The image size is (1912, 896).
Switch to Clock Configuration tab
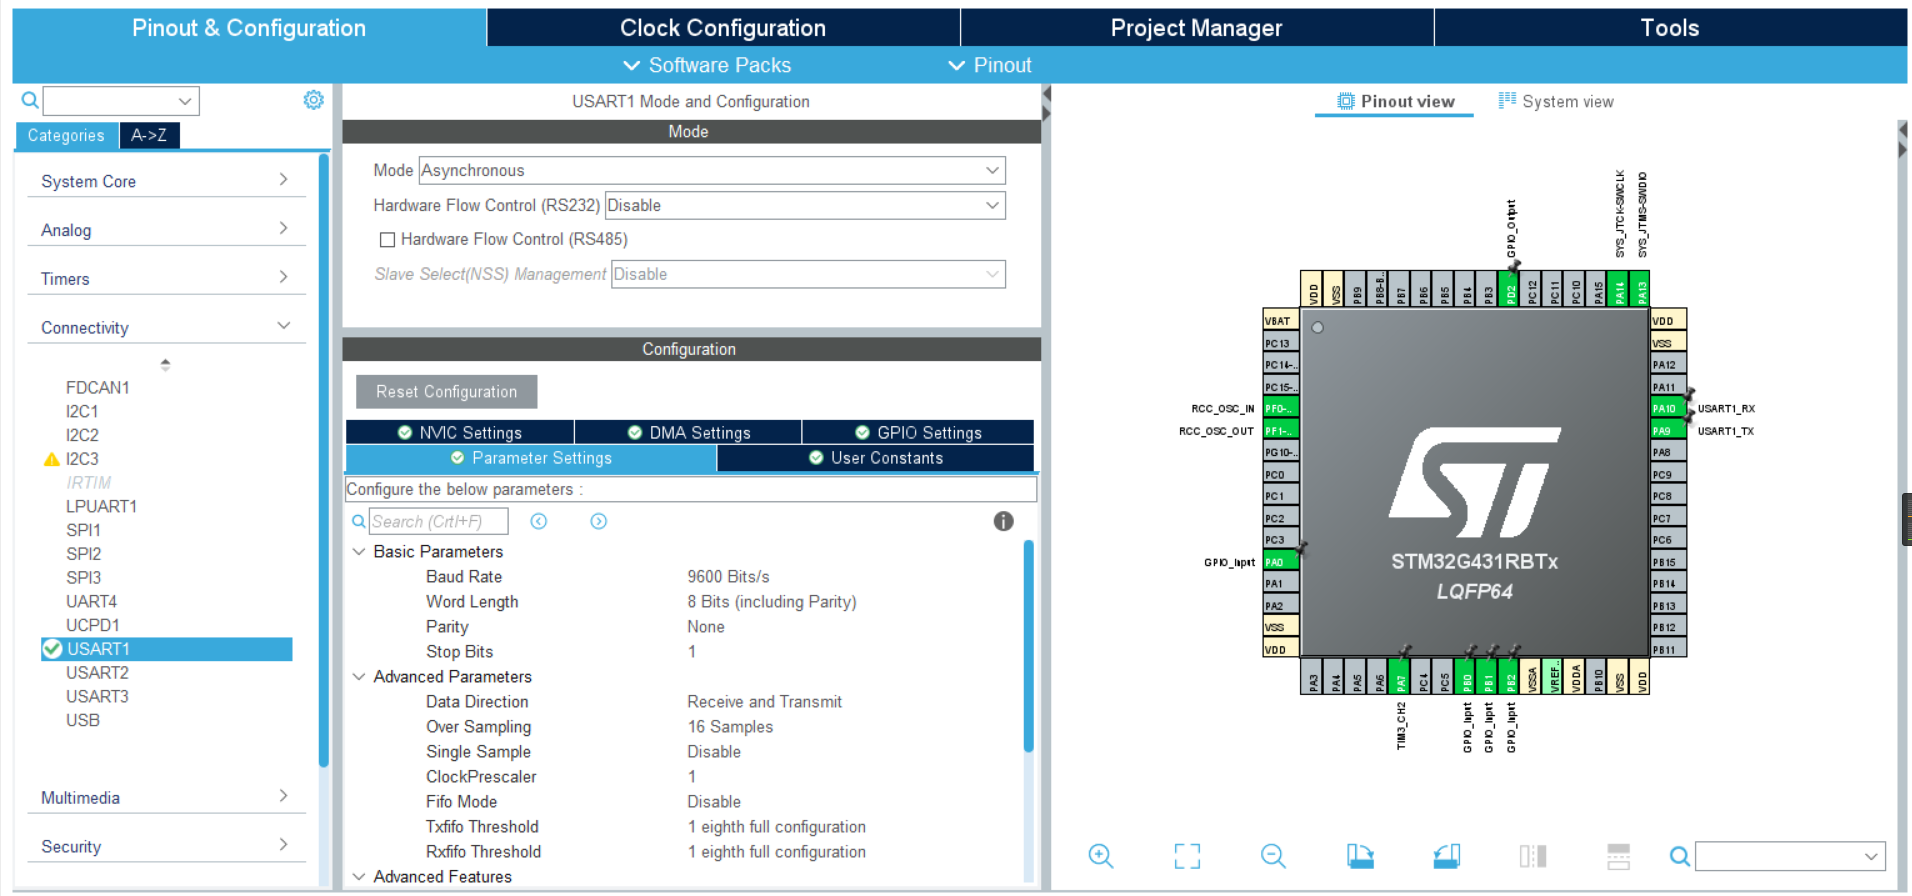point(723,28)
